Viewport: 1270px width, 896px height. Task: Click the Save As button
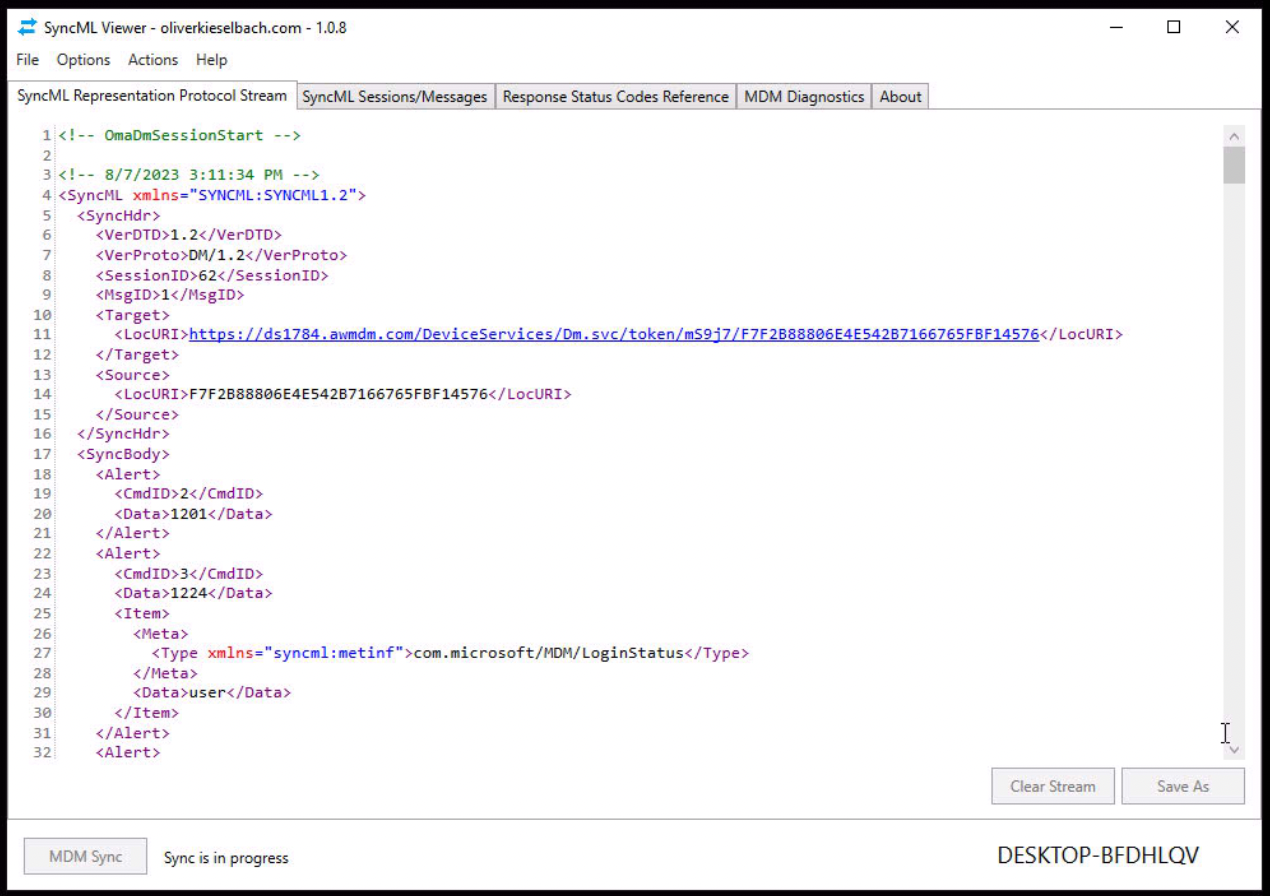click(1183, 786)
